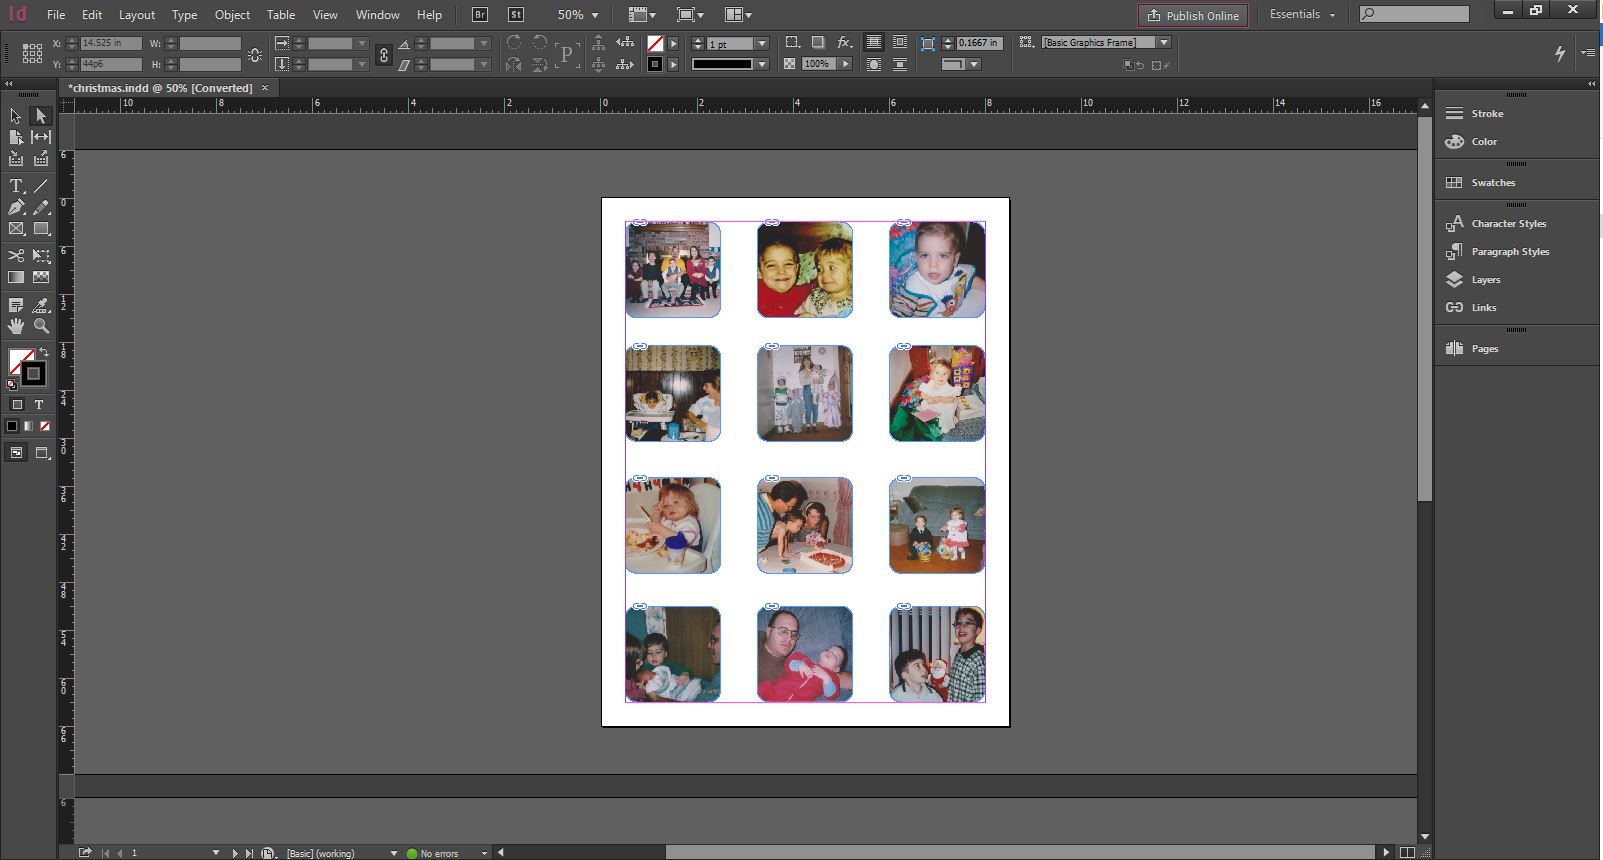The image size is (1603, 860).
Task: Expand the Basic Graphics Frame style dropdown
Action: tap(1164, 43)
